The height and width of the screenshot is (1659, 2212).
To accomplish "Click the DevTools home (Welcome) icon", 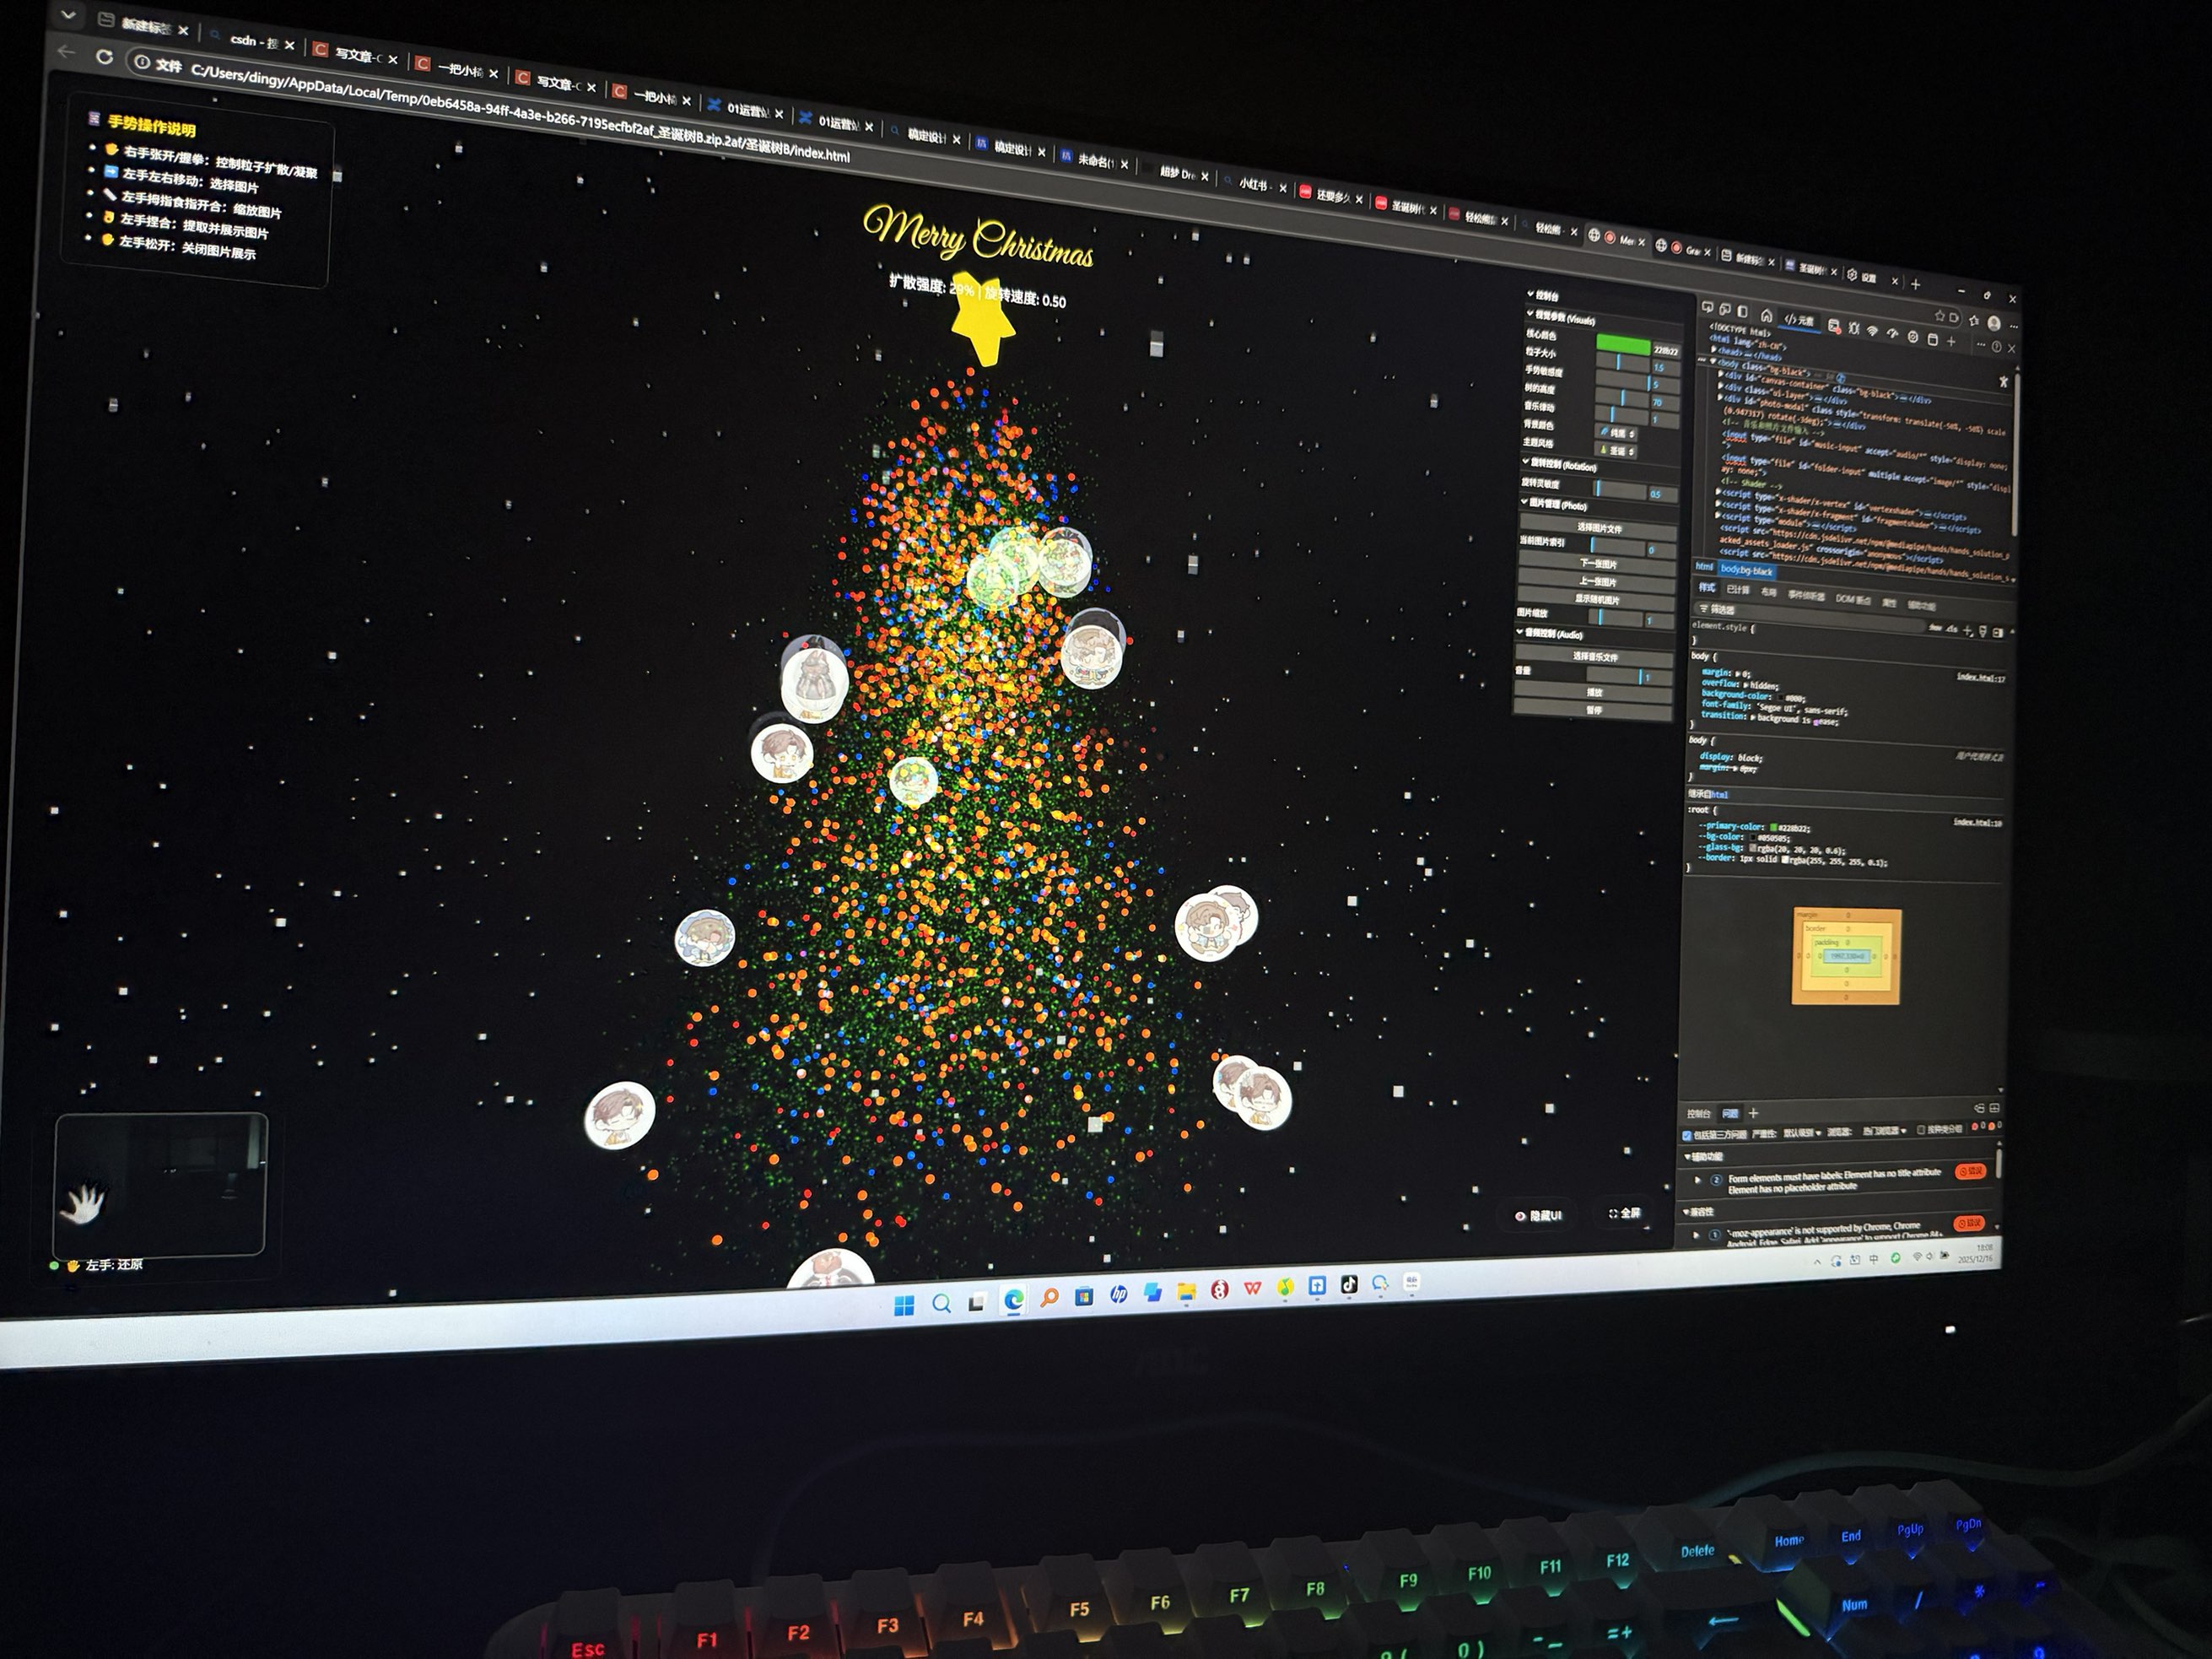I will tap(1767, 317).
